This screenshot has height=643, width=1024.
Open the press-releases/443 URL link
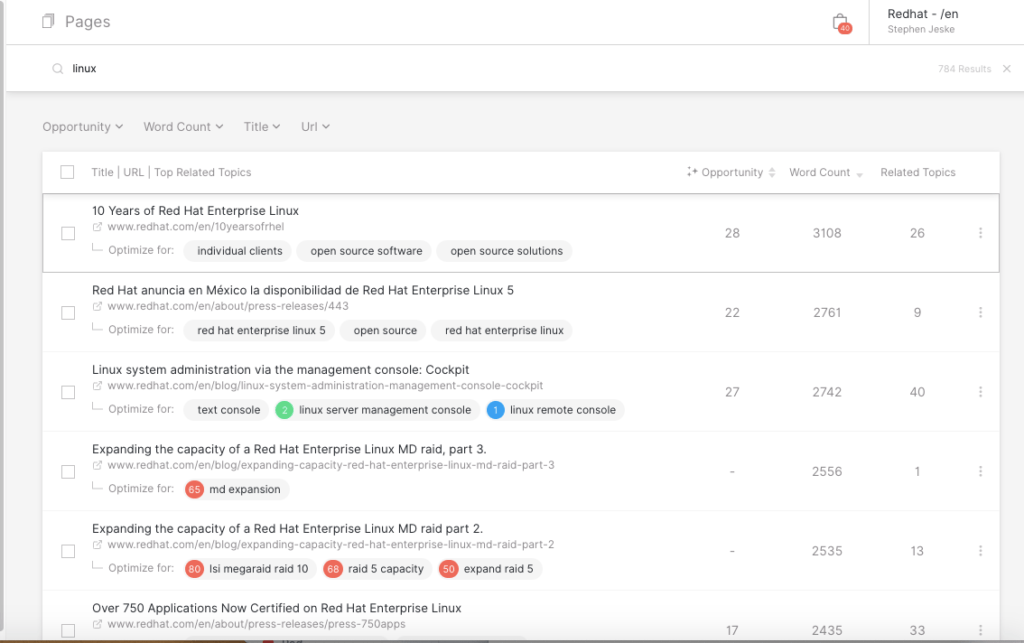[x=227, y=306]
